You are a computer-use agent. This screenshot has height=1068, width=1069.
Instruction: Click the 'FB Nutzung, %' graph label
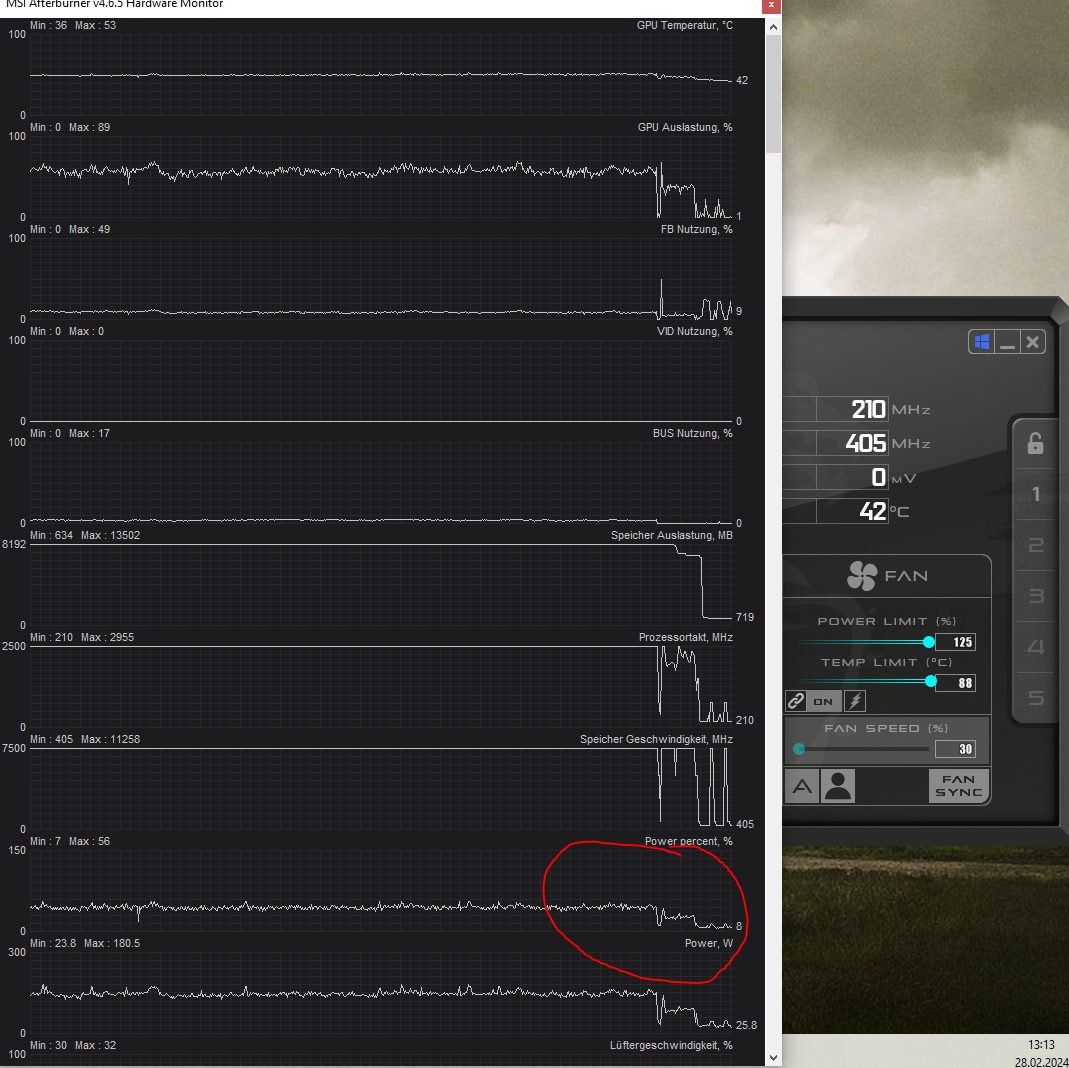697,230
